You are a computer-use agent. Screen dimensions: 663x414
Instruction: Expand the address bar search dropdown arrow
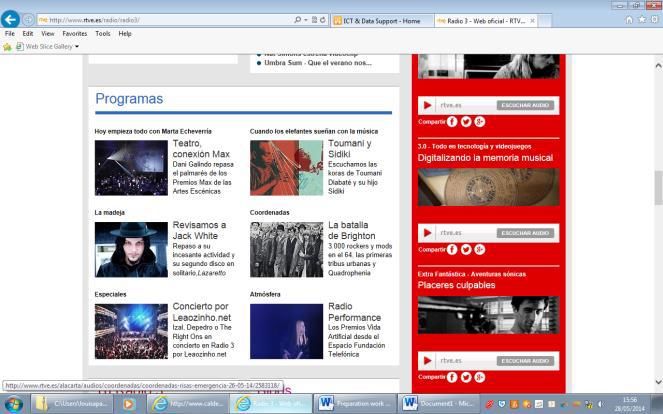point(306,20)
